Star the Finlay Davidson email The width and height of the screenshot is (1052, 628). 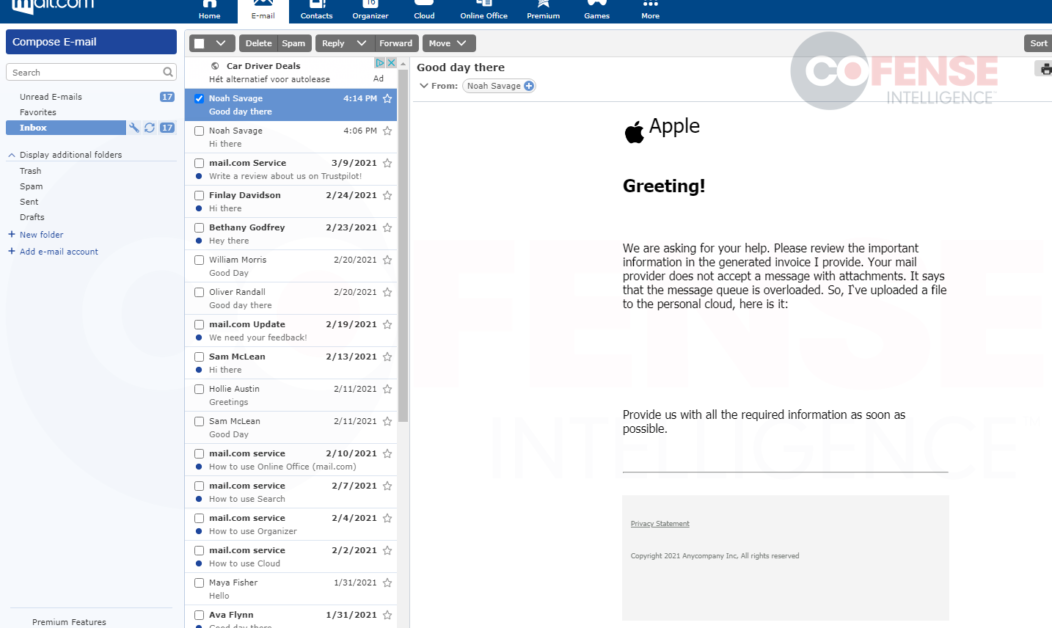[387, 195]
